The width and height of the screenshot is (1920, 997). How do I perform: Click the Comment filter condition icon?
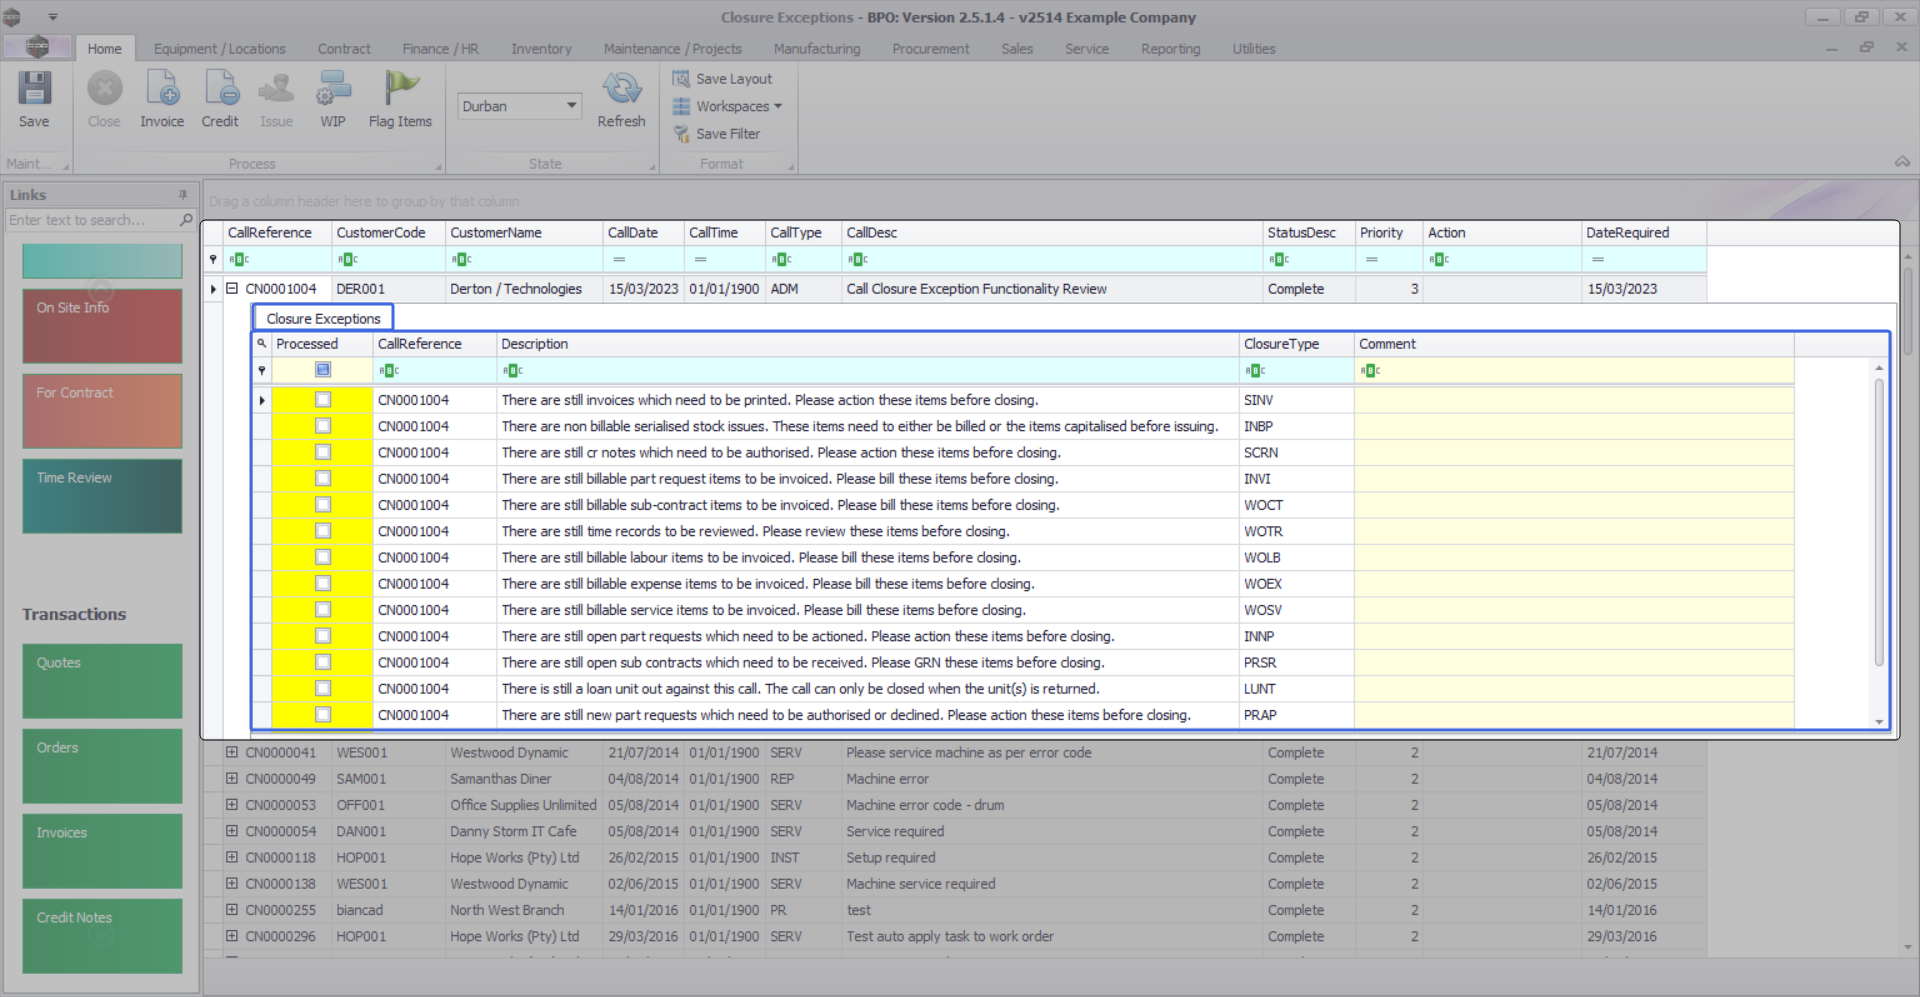pyautogui.click(x=1370, y=371)
